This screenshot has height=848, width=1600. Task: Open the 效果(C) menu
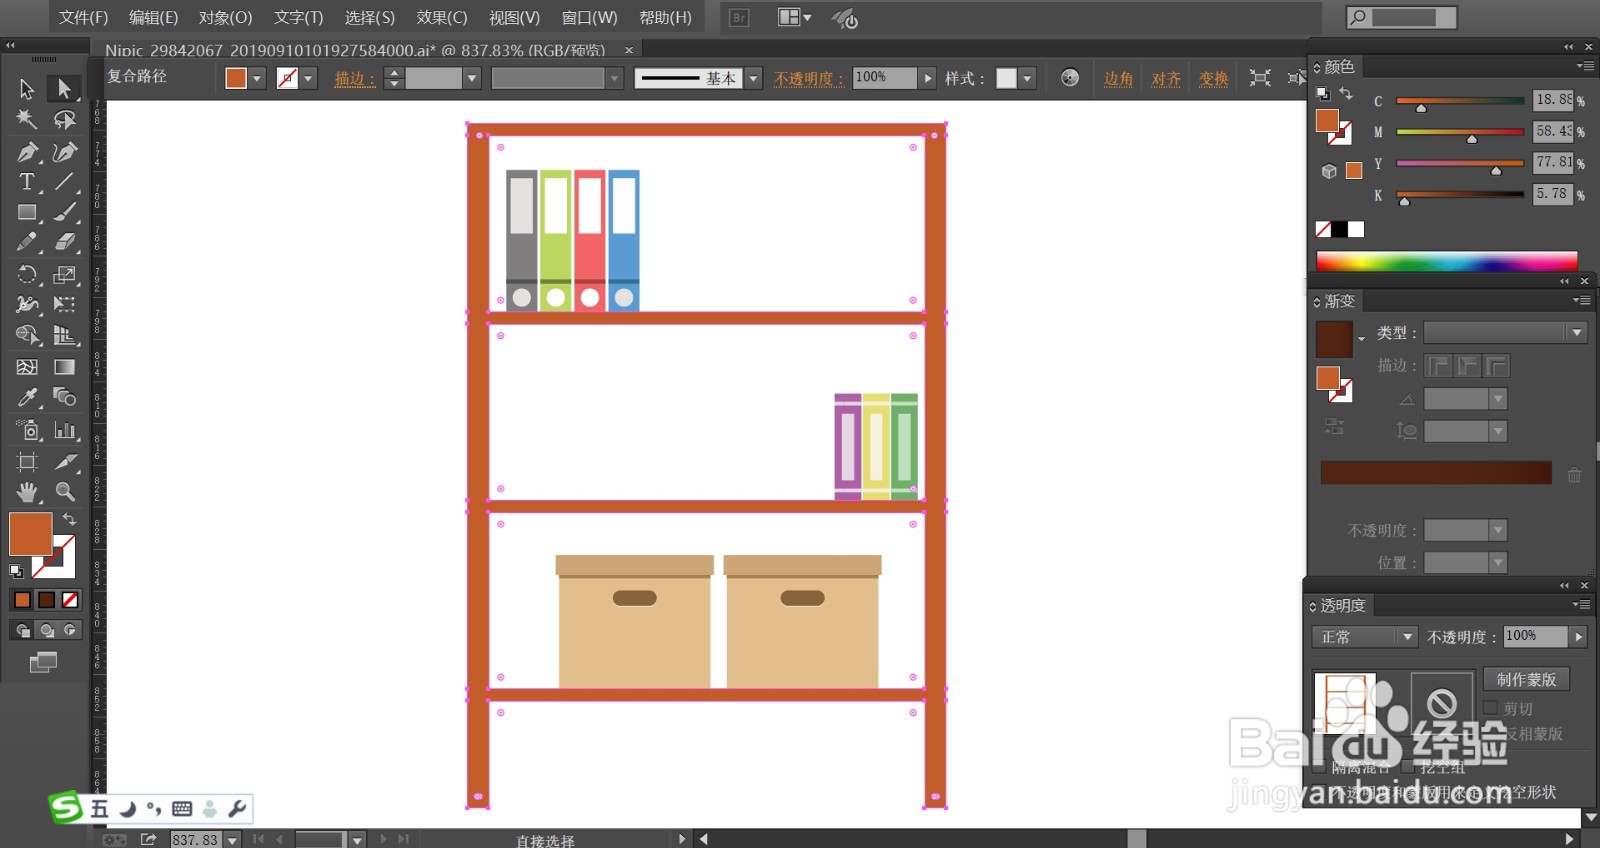click(442, 17)
